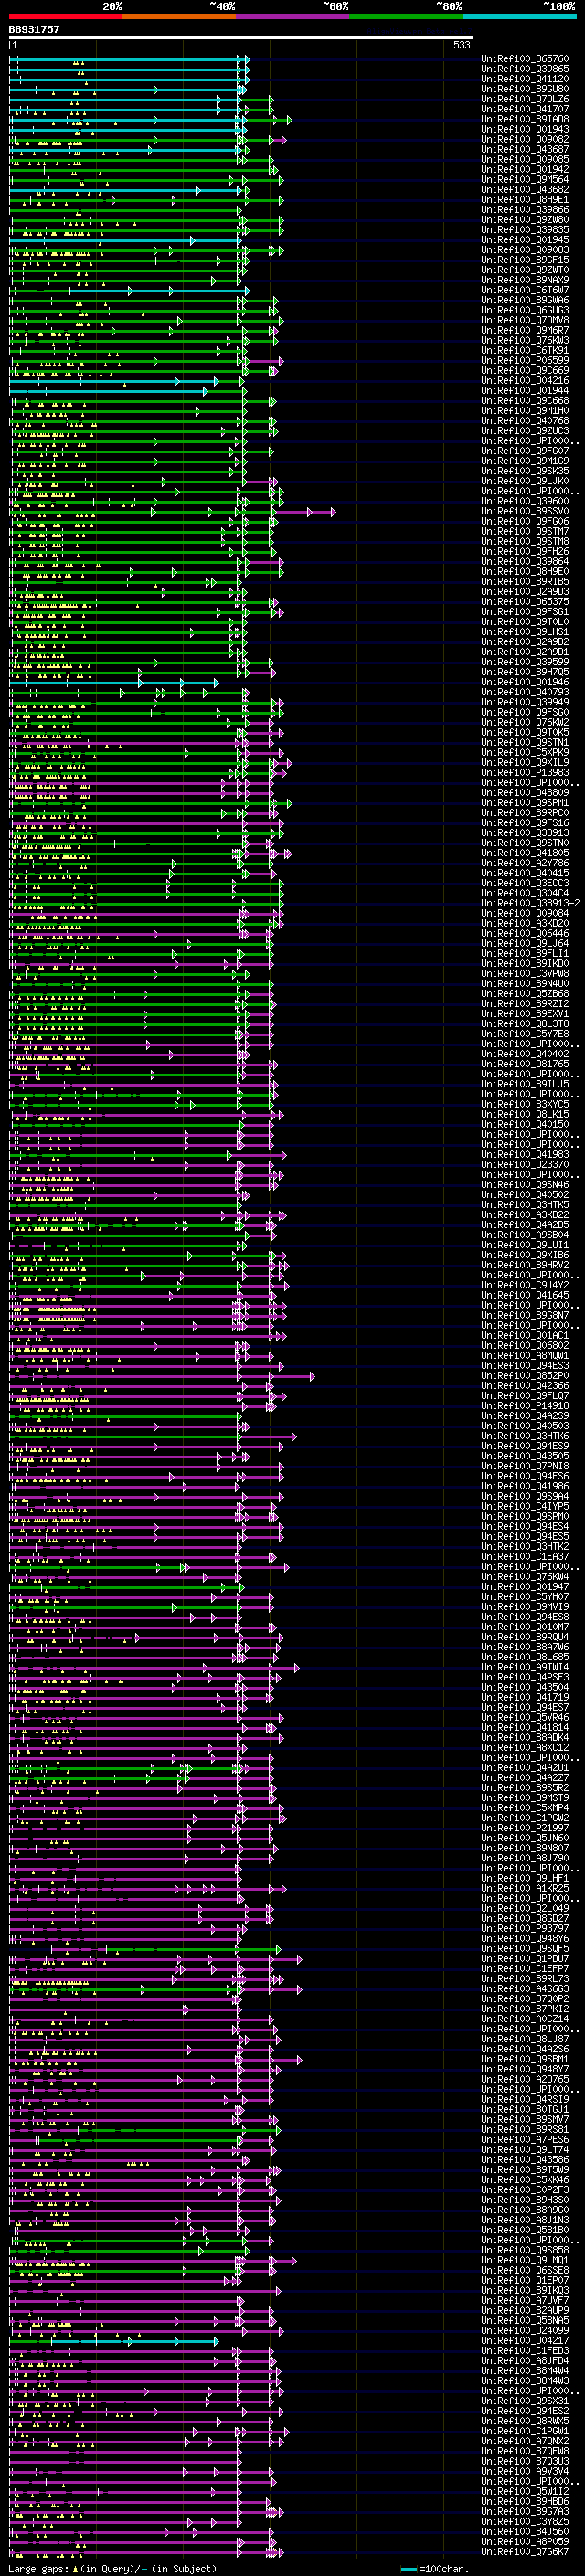The image size is (585, 2576).
Task: Select hit UniRef100_A3KD20
Action: (525, 923)
